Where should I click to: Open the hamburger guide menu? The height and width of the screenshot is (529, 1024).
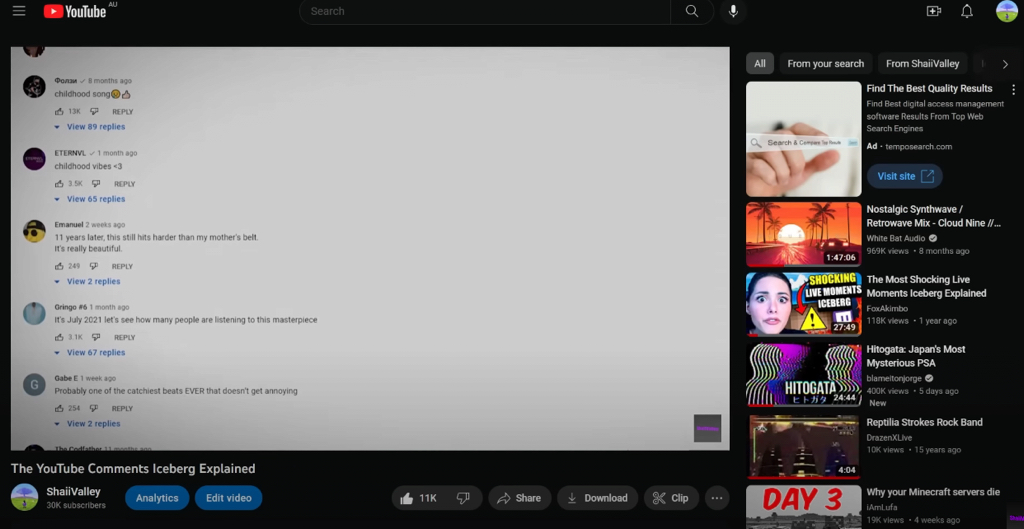pos(19,11)
